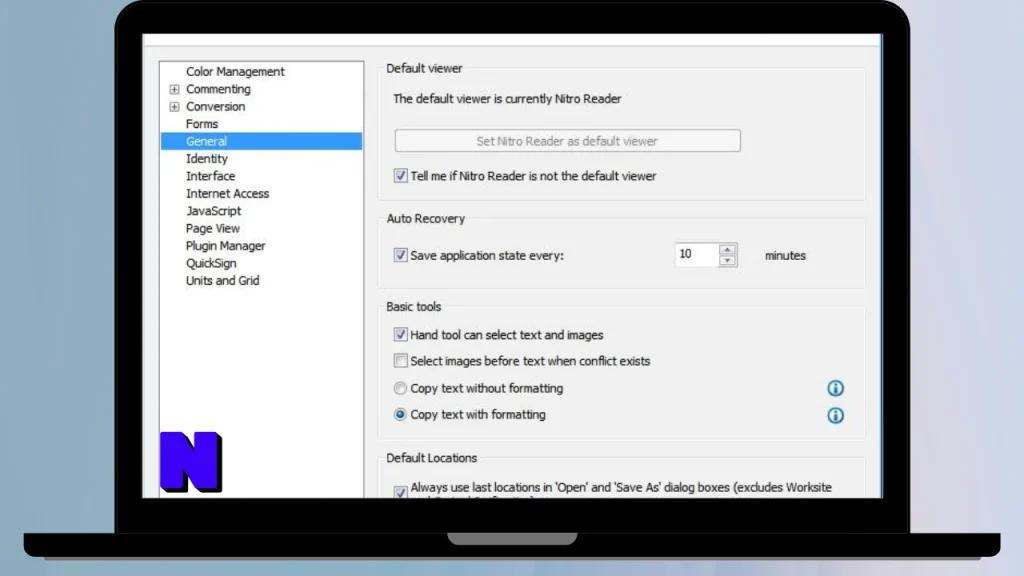Click the blue N logo
This screenshot has height=576, width=1024.
coord(191,462)
